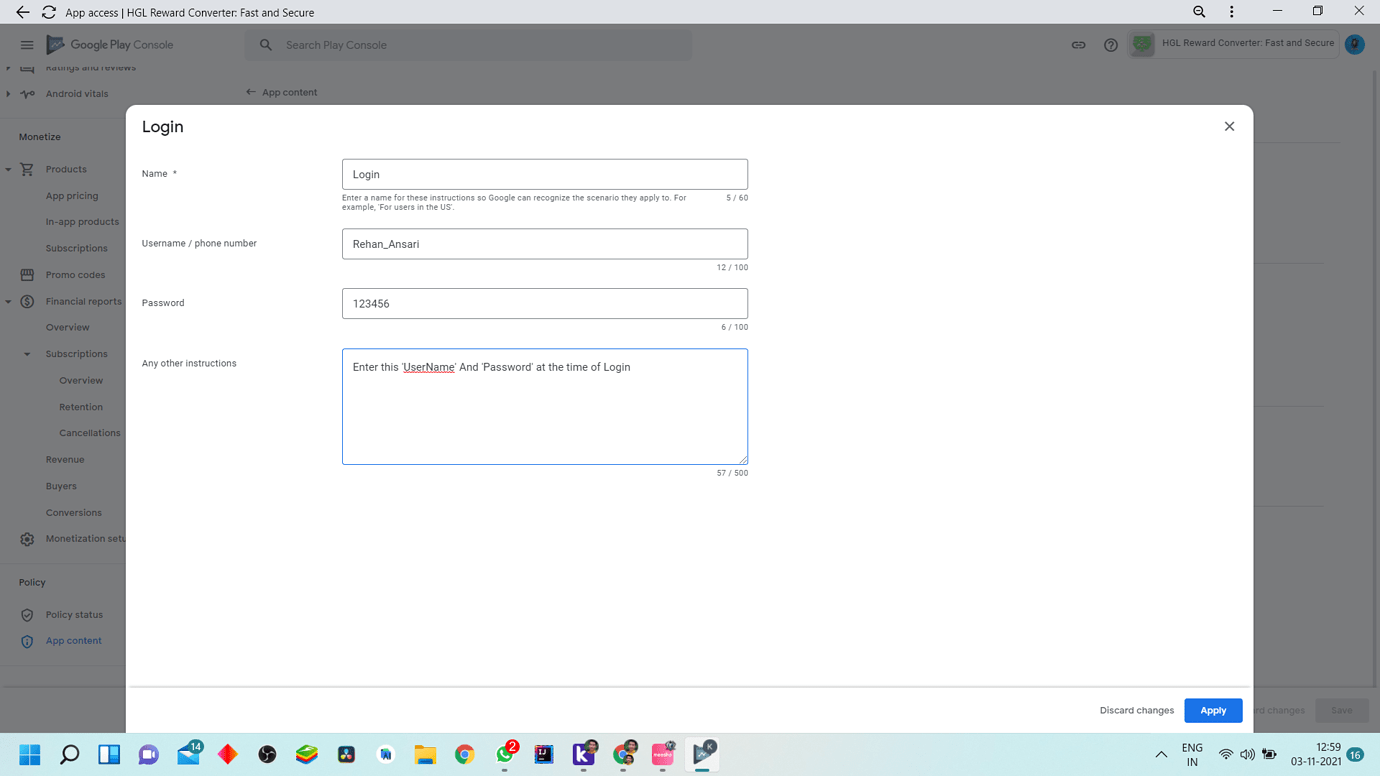This screenshot has width=1380, height=776.
Task: Open Conversions in sidebar
Action: pos(74,513)
